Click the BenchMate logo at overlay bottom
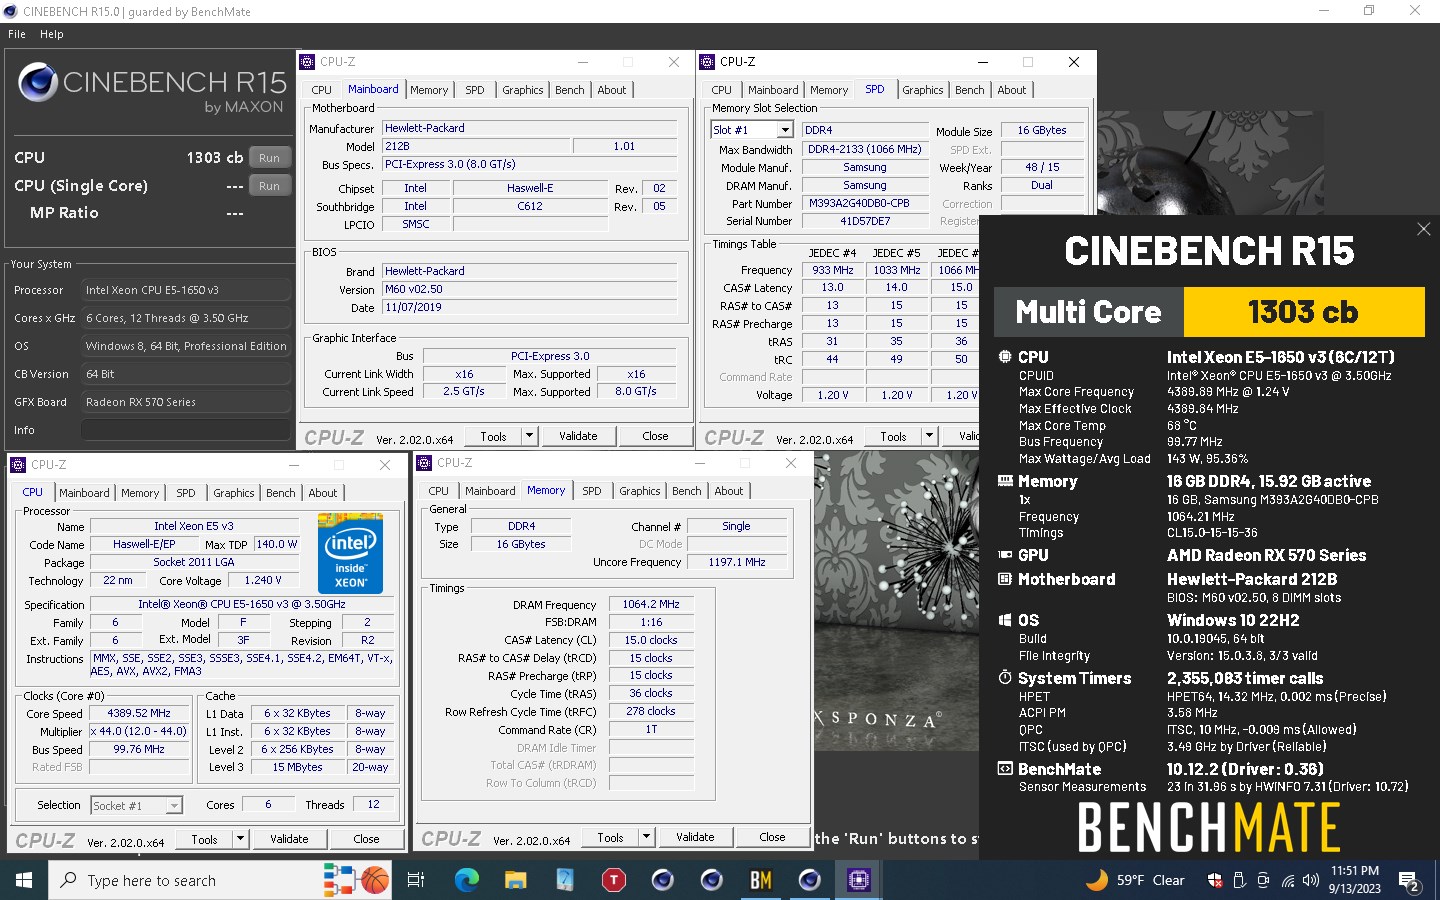 1208,827
